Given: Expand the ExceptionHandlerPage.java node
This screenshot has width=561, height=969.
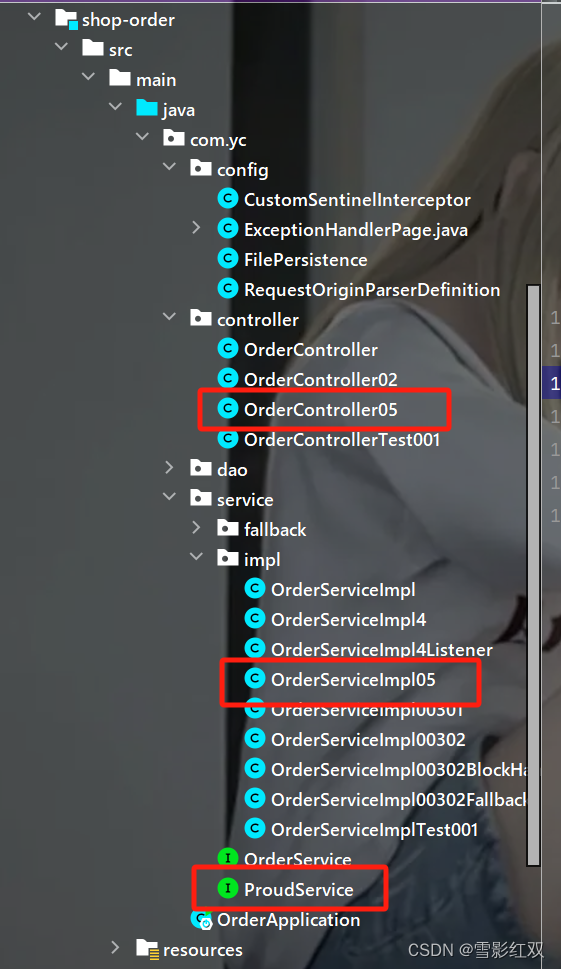Looking at the screenshot, I should point(196,228).
